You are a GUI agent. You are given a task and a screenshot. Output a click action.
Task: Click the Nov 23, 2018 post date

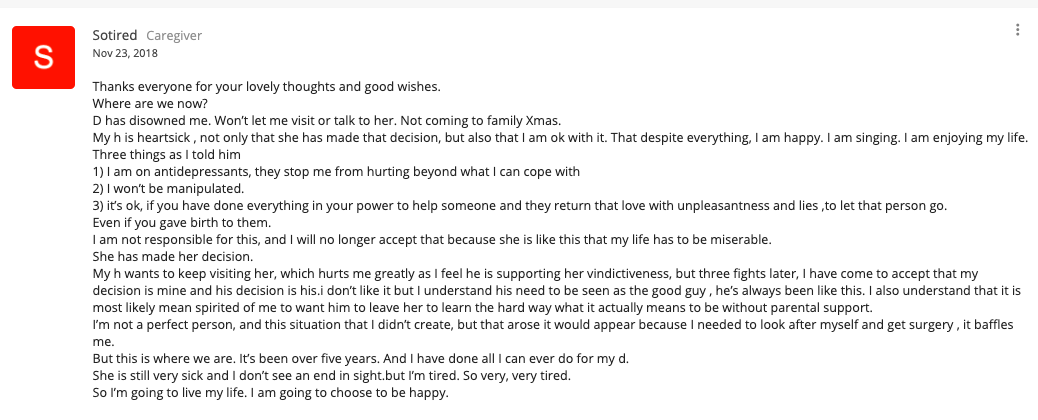[x=125, y=53]
